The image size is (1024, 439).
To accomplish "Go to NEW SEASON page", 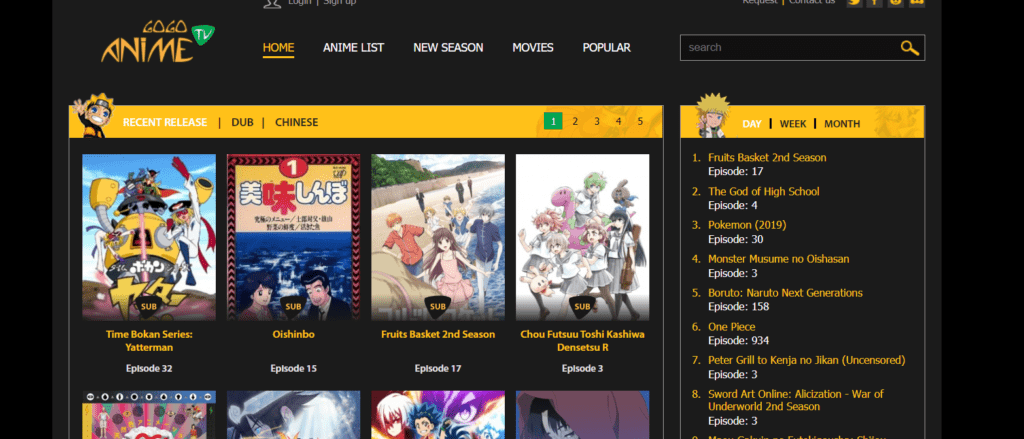I will click(x=448, y=48).
